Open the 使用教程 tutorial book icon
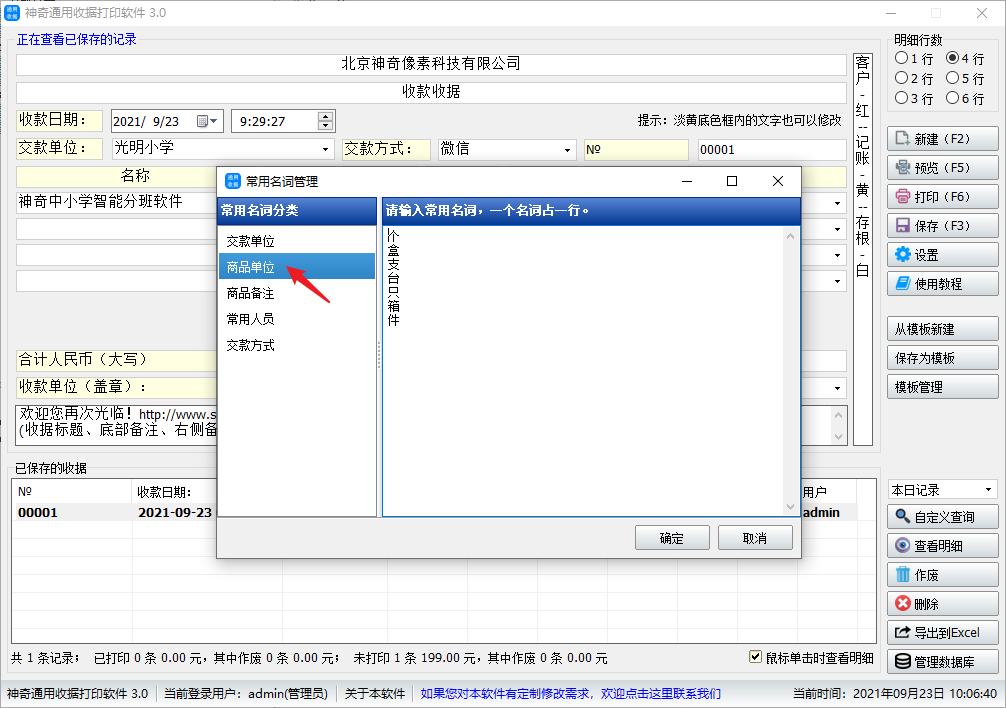 click(903, 284)
